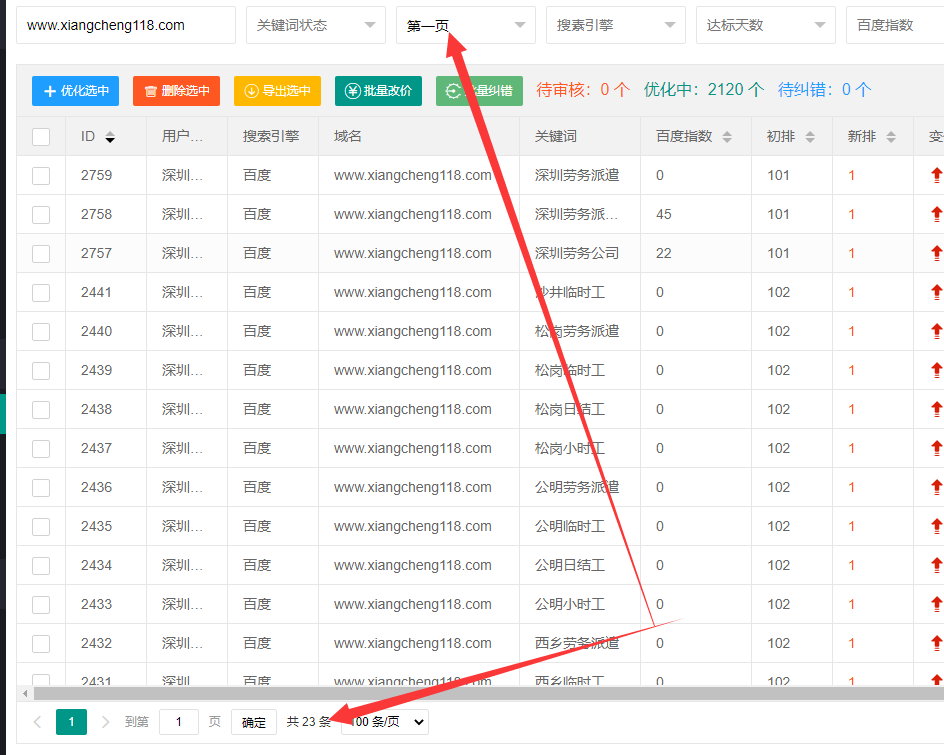The image size is (944, 755).
Task: Click the 批量改价 batch price button
Action: click(x=378, y=91)
